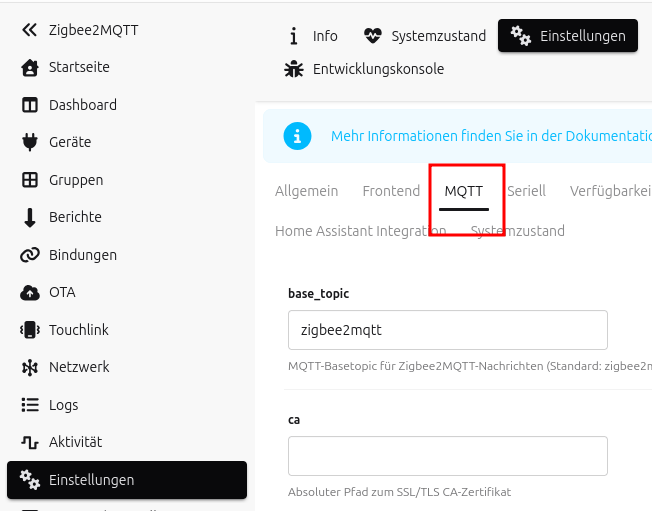This screenshot has width=652, height=511.
Task: Open Bindungen via link icon
Action: [30, 255]
